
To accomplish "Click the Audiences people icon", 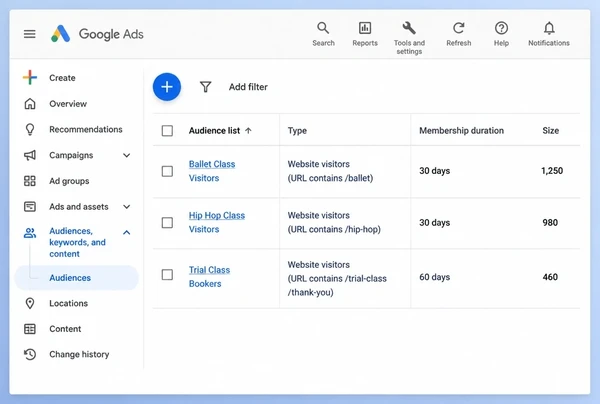I will (x=30, y=233).
